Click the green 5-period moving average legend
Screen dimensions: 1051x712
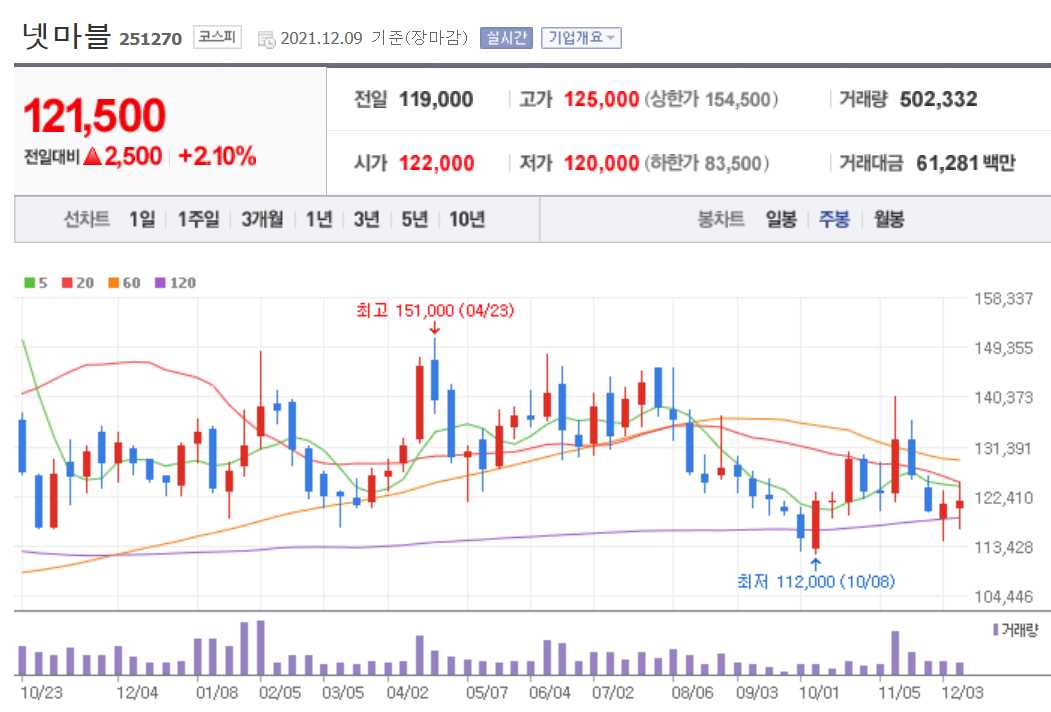(36, 283)
